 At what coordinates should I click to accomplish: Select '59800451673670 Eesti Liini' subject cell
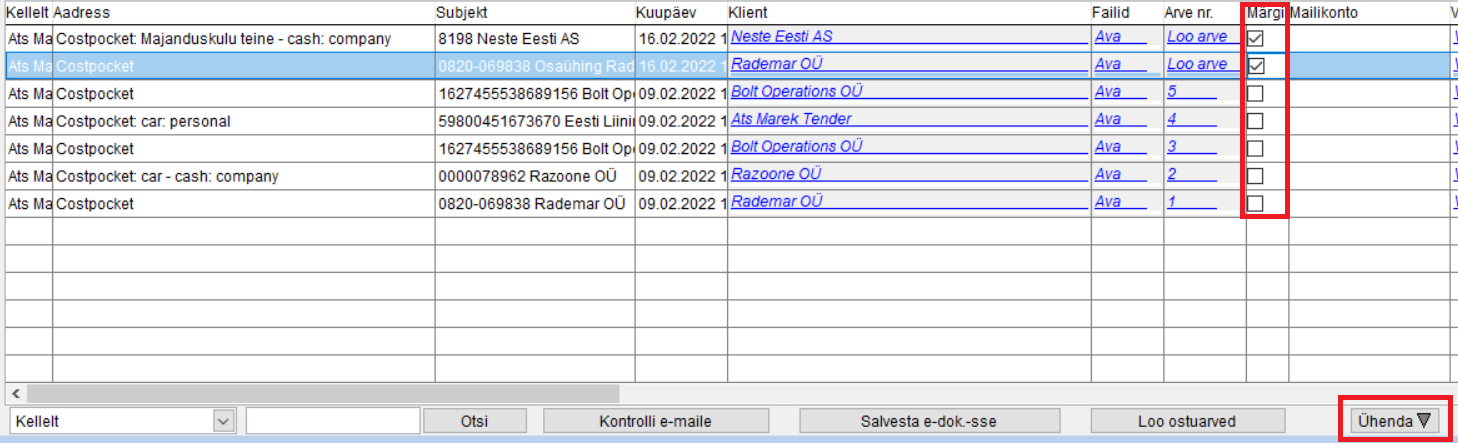click(534, 121)
